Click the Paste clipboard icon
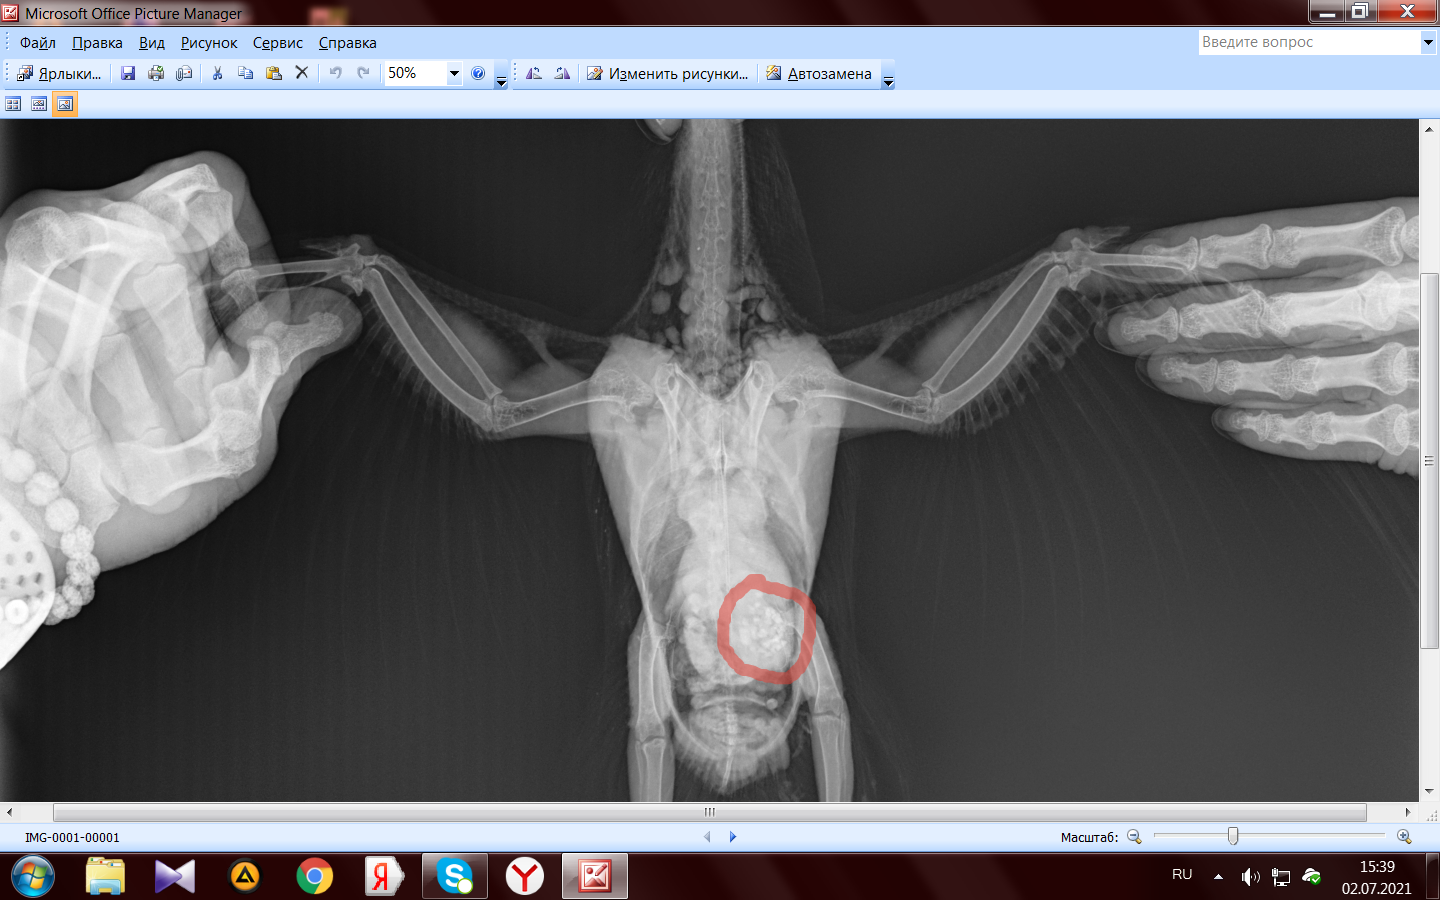This screenshot has width=1440, height=900. click(x=273, y=73)
